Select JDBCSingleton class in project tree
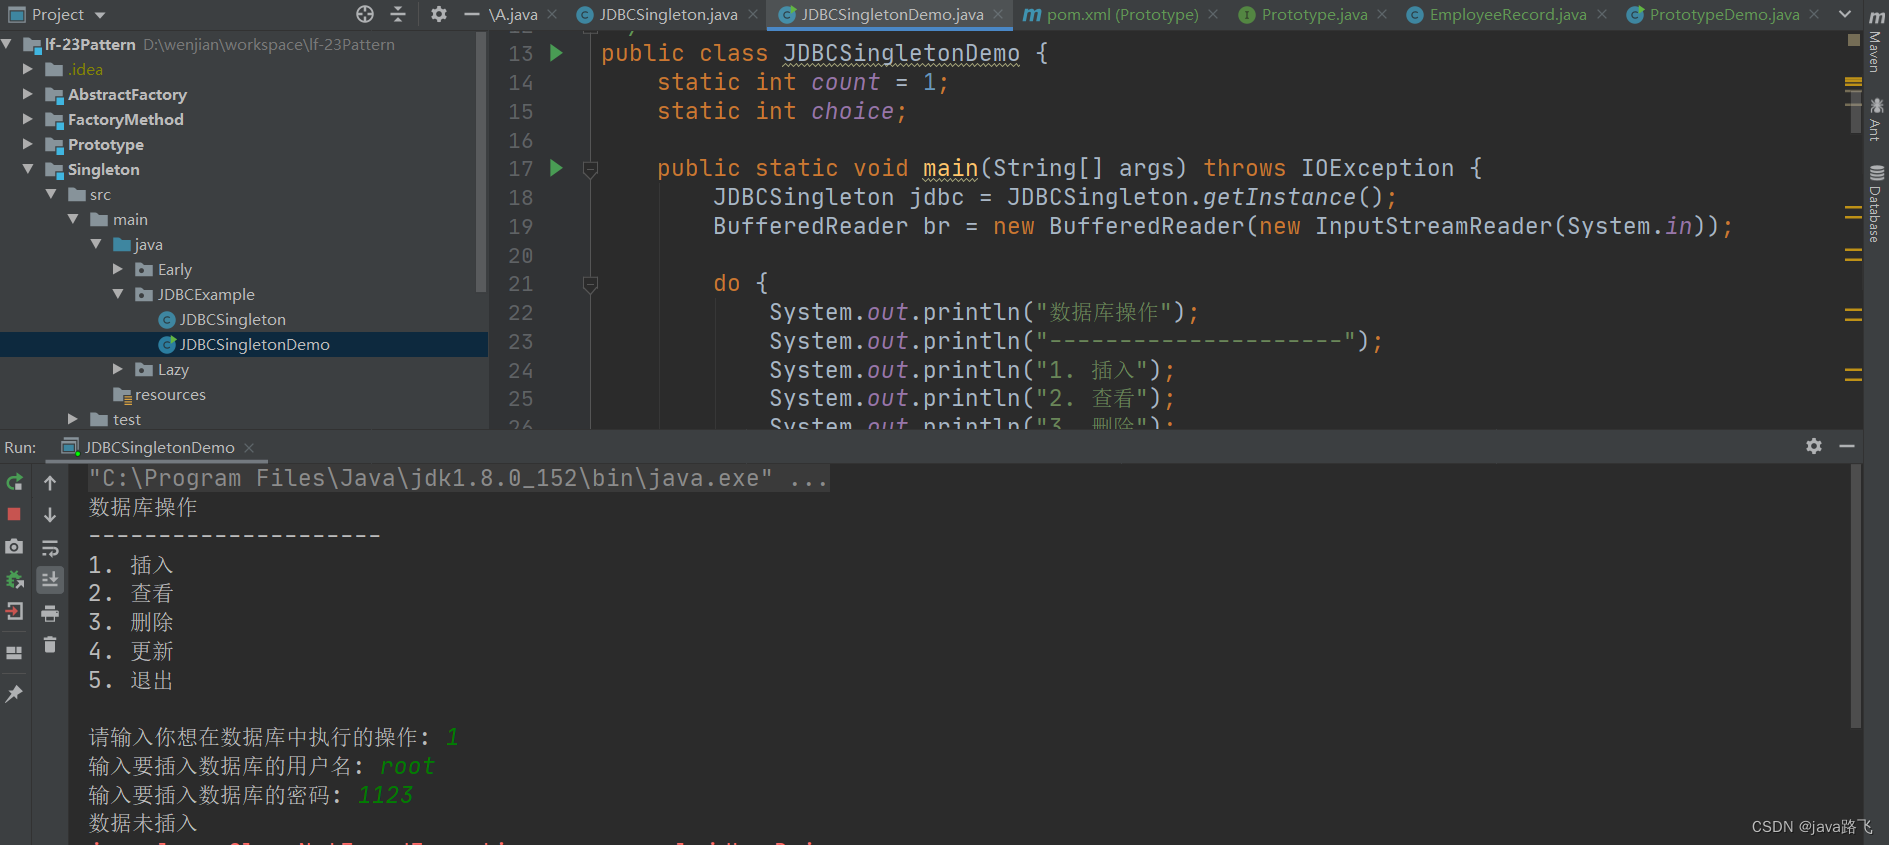The image size is (1889, 845). [232, 319]
